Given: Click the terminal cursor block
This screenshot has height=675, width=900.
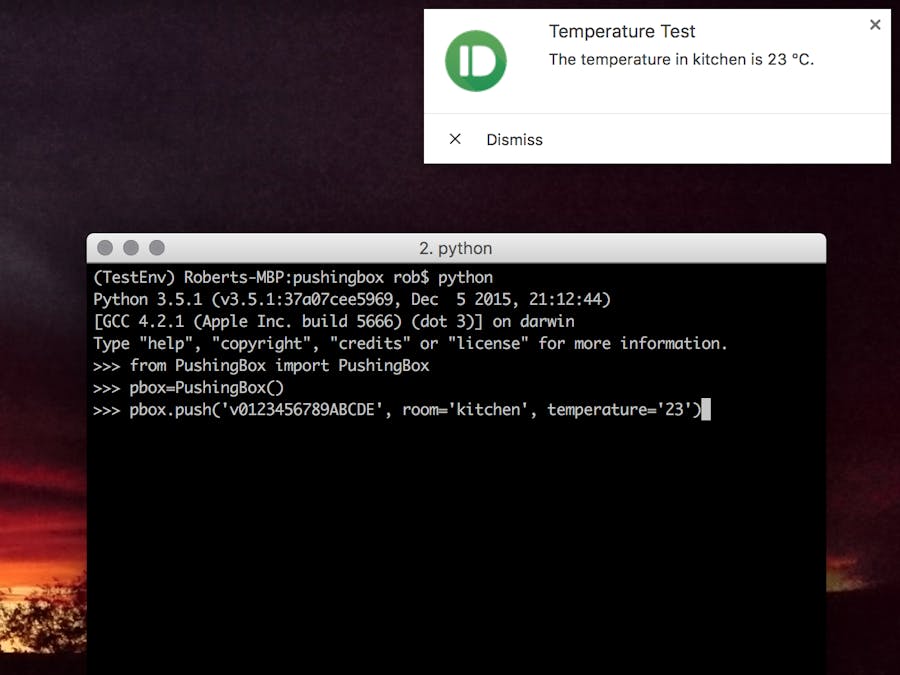Looking at the screenshot, I should point(706,409).
